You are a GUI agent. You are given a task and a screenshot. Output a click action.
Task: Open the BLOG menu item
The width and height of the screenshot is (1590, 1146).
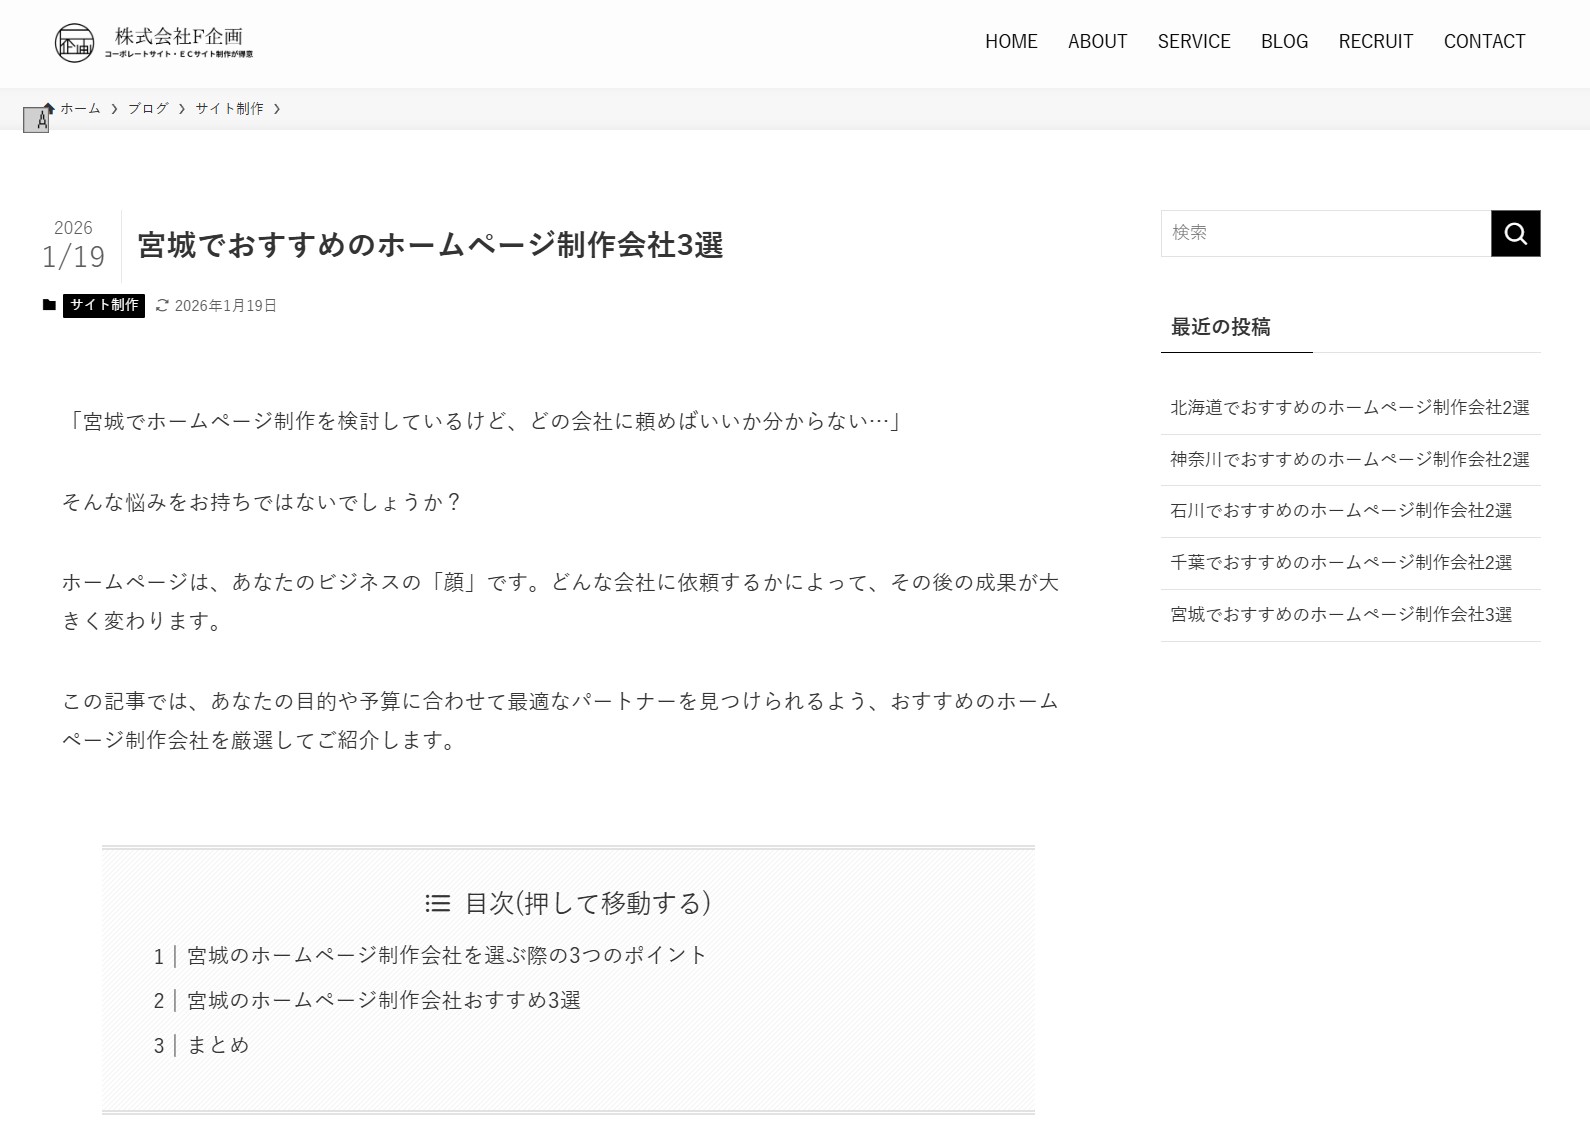1284,41
